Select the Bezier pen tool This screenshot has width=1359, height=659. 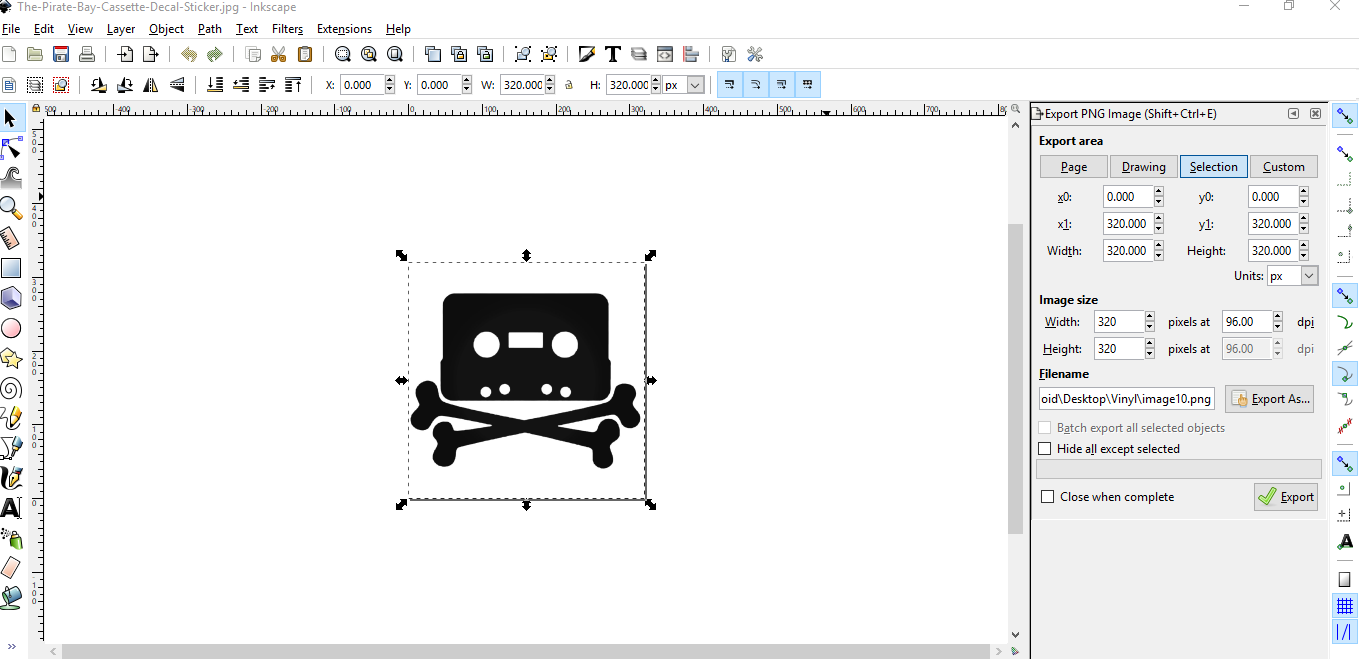[x=11, y=447]
